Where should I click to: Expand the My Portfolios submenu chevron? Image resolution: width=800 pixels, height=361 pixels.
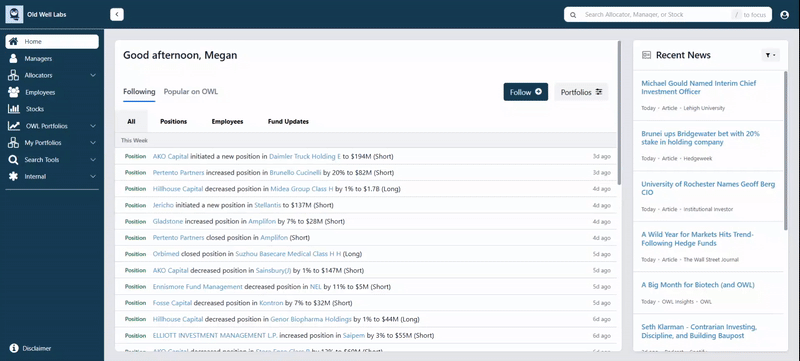(93, 143)
